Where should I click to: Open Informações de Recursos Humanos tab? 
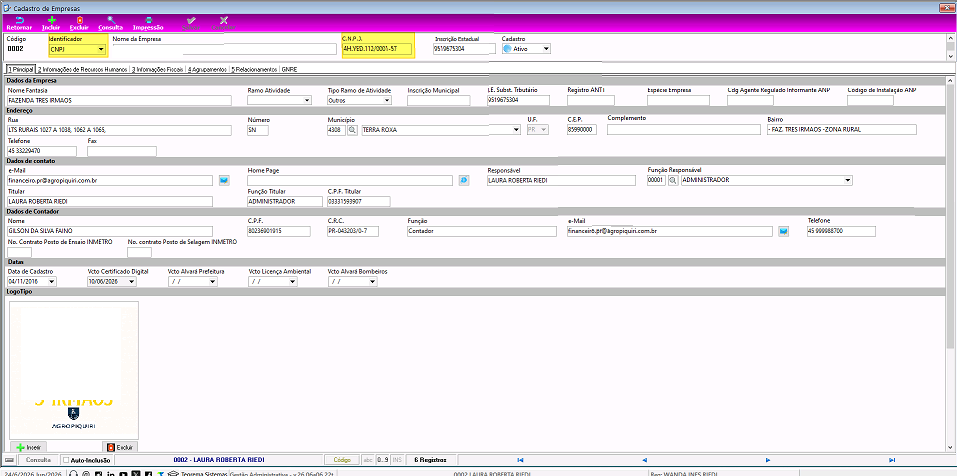click(x=82, y=70)
